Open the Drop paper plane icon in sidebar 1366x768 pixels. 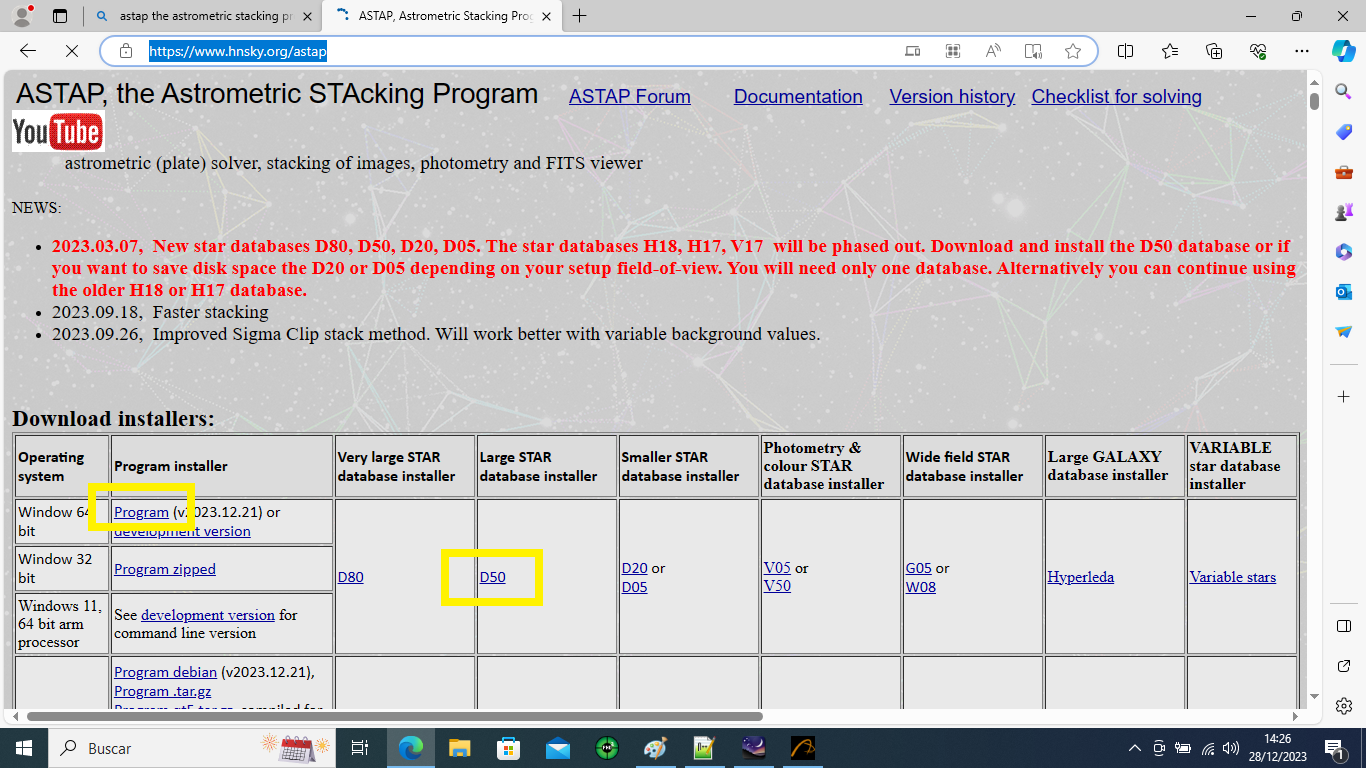(x=1344, y=332)
